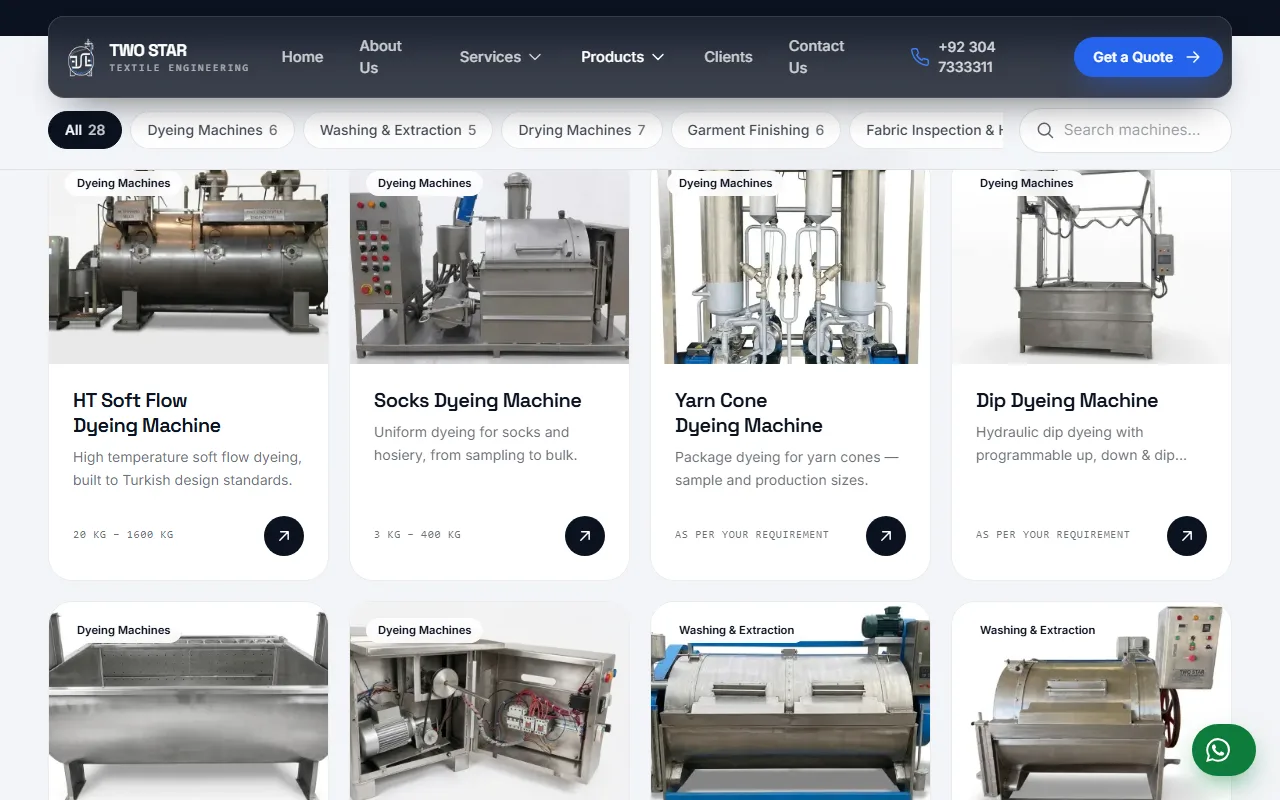Screen dimensions: 1280x800
Task: Select the All 28 filter
Action: tap(85, 130)
